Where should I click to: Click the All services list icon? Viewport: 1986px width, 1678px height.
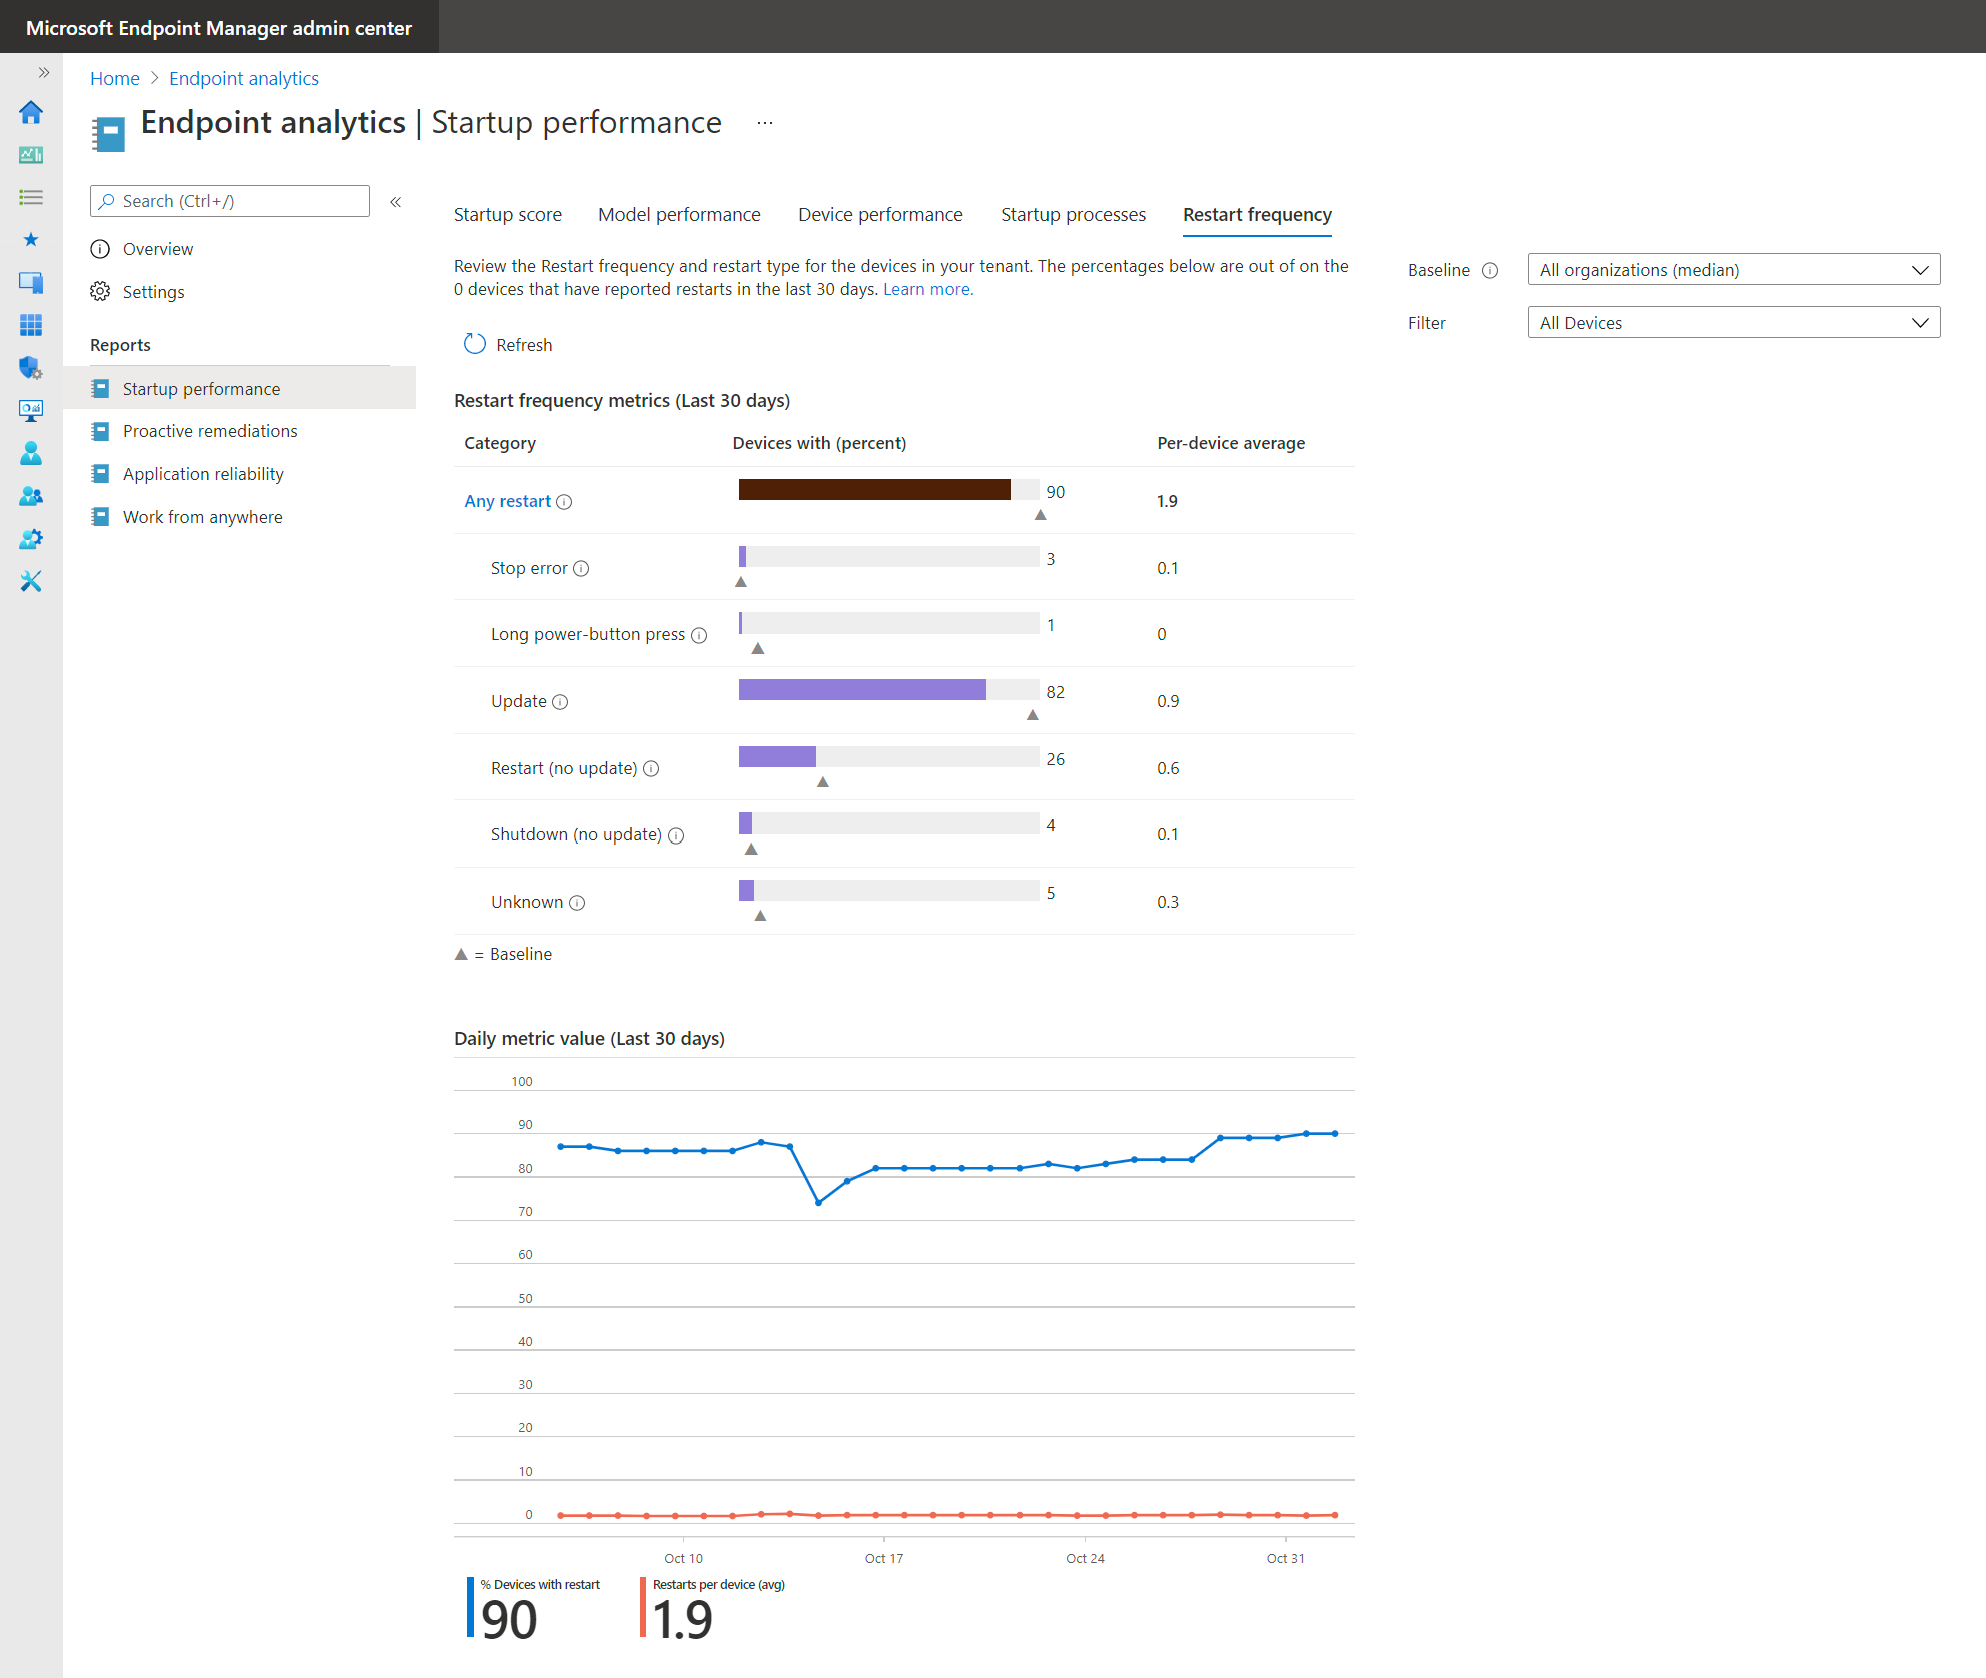[x=31, y=197]
